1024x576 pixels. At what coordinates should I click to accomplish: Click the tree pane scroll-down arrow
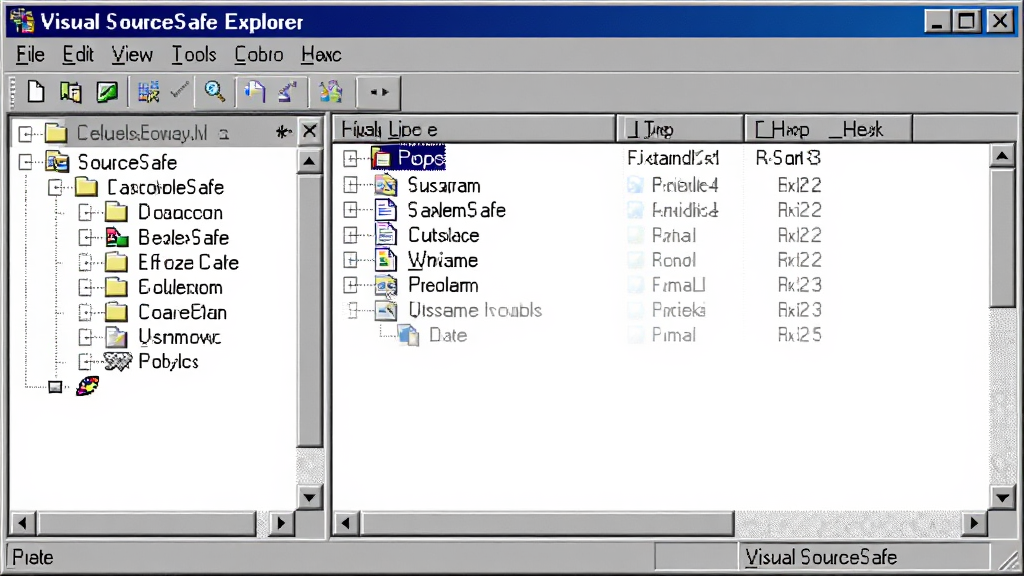tap(310, 498)
